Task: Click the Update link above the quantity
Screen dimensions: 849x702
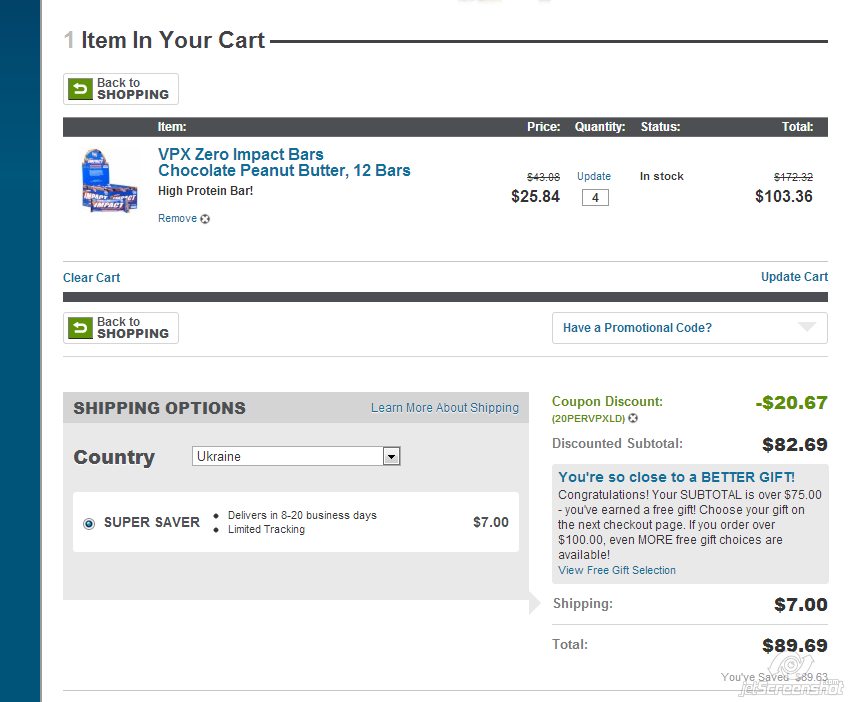Action: click(594, 176)
